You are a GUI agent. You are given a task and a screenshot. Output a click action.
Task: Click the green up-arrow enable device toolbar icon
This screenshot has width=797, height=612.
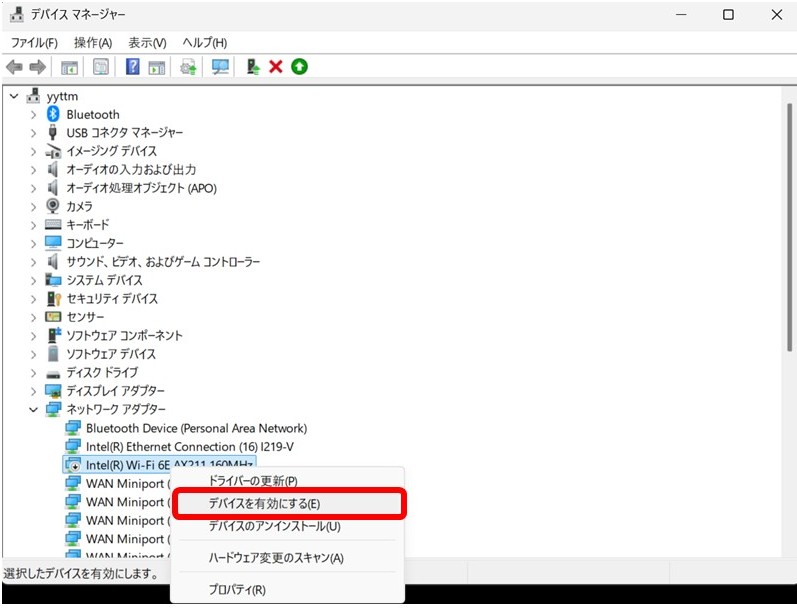299,67
